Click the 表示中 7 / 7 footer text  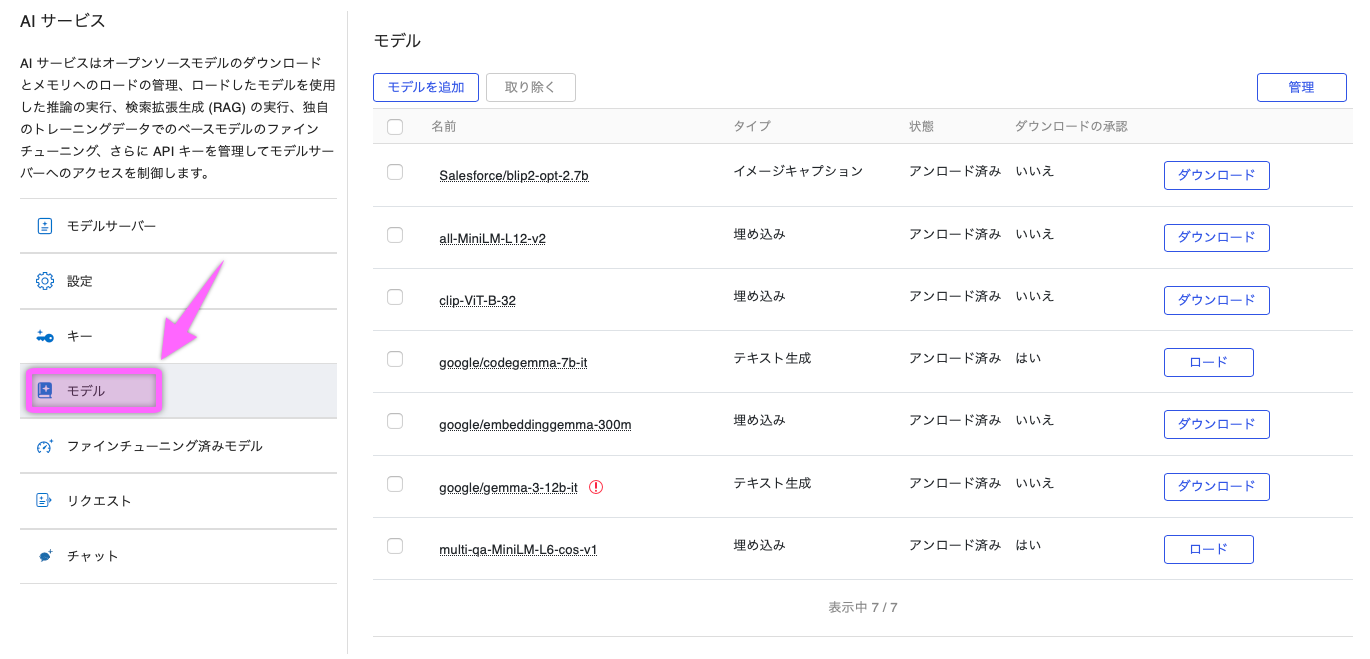pos(863,607)
